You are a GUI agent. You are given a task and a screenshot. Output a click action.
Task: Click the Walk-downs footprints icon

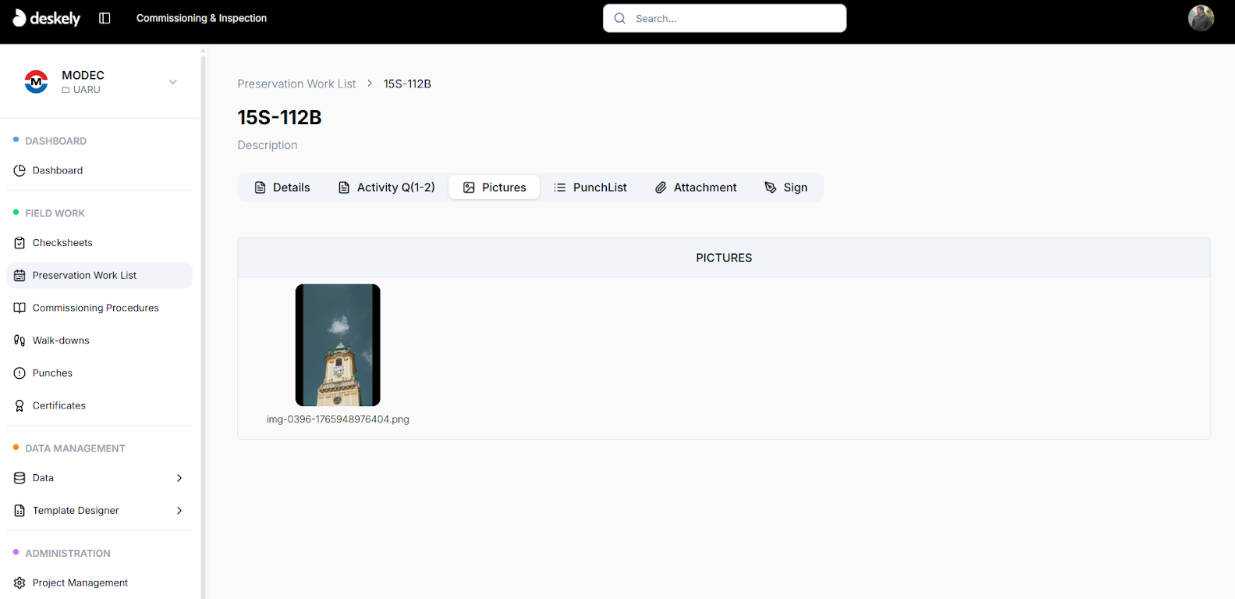[19, 341]
